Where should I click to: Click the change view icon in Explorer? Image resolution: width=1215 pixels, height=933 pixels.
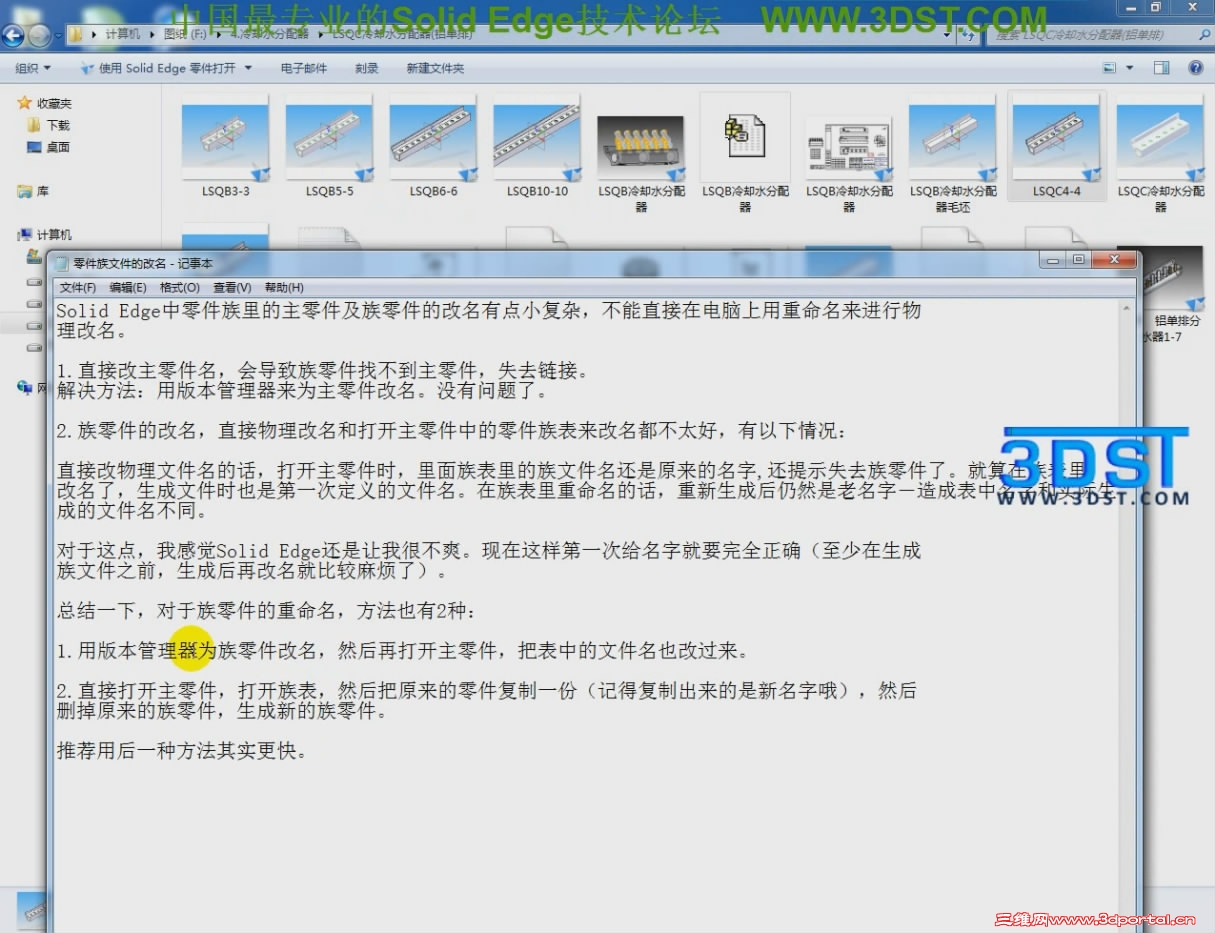tap(1109, 68)
